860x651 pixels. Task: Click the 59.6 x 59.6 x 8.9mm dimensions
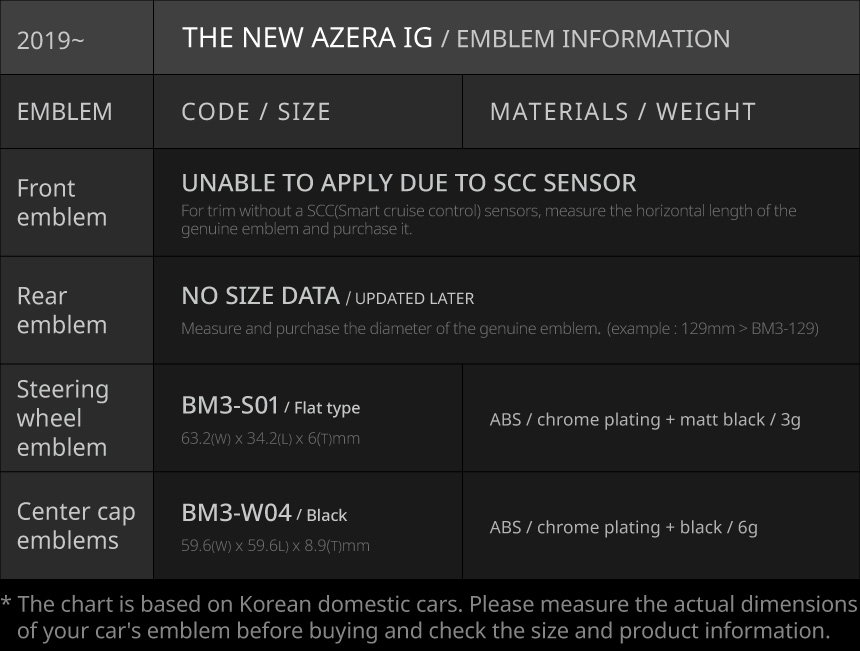pyautogui.click(x=275, y=546)
